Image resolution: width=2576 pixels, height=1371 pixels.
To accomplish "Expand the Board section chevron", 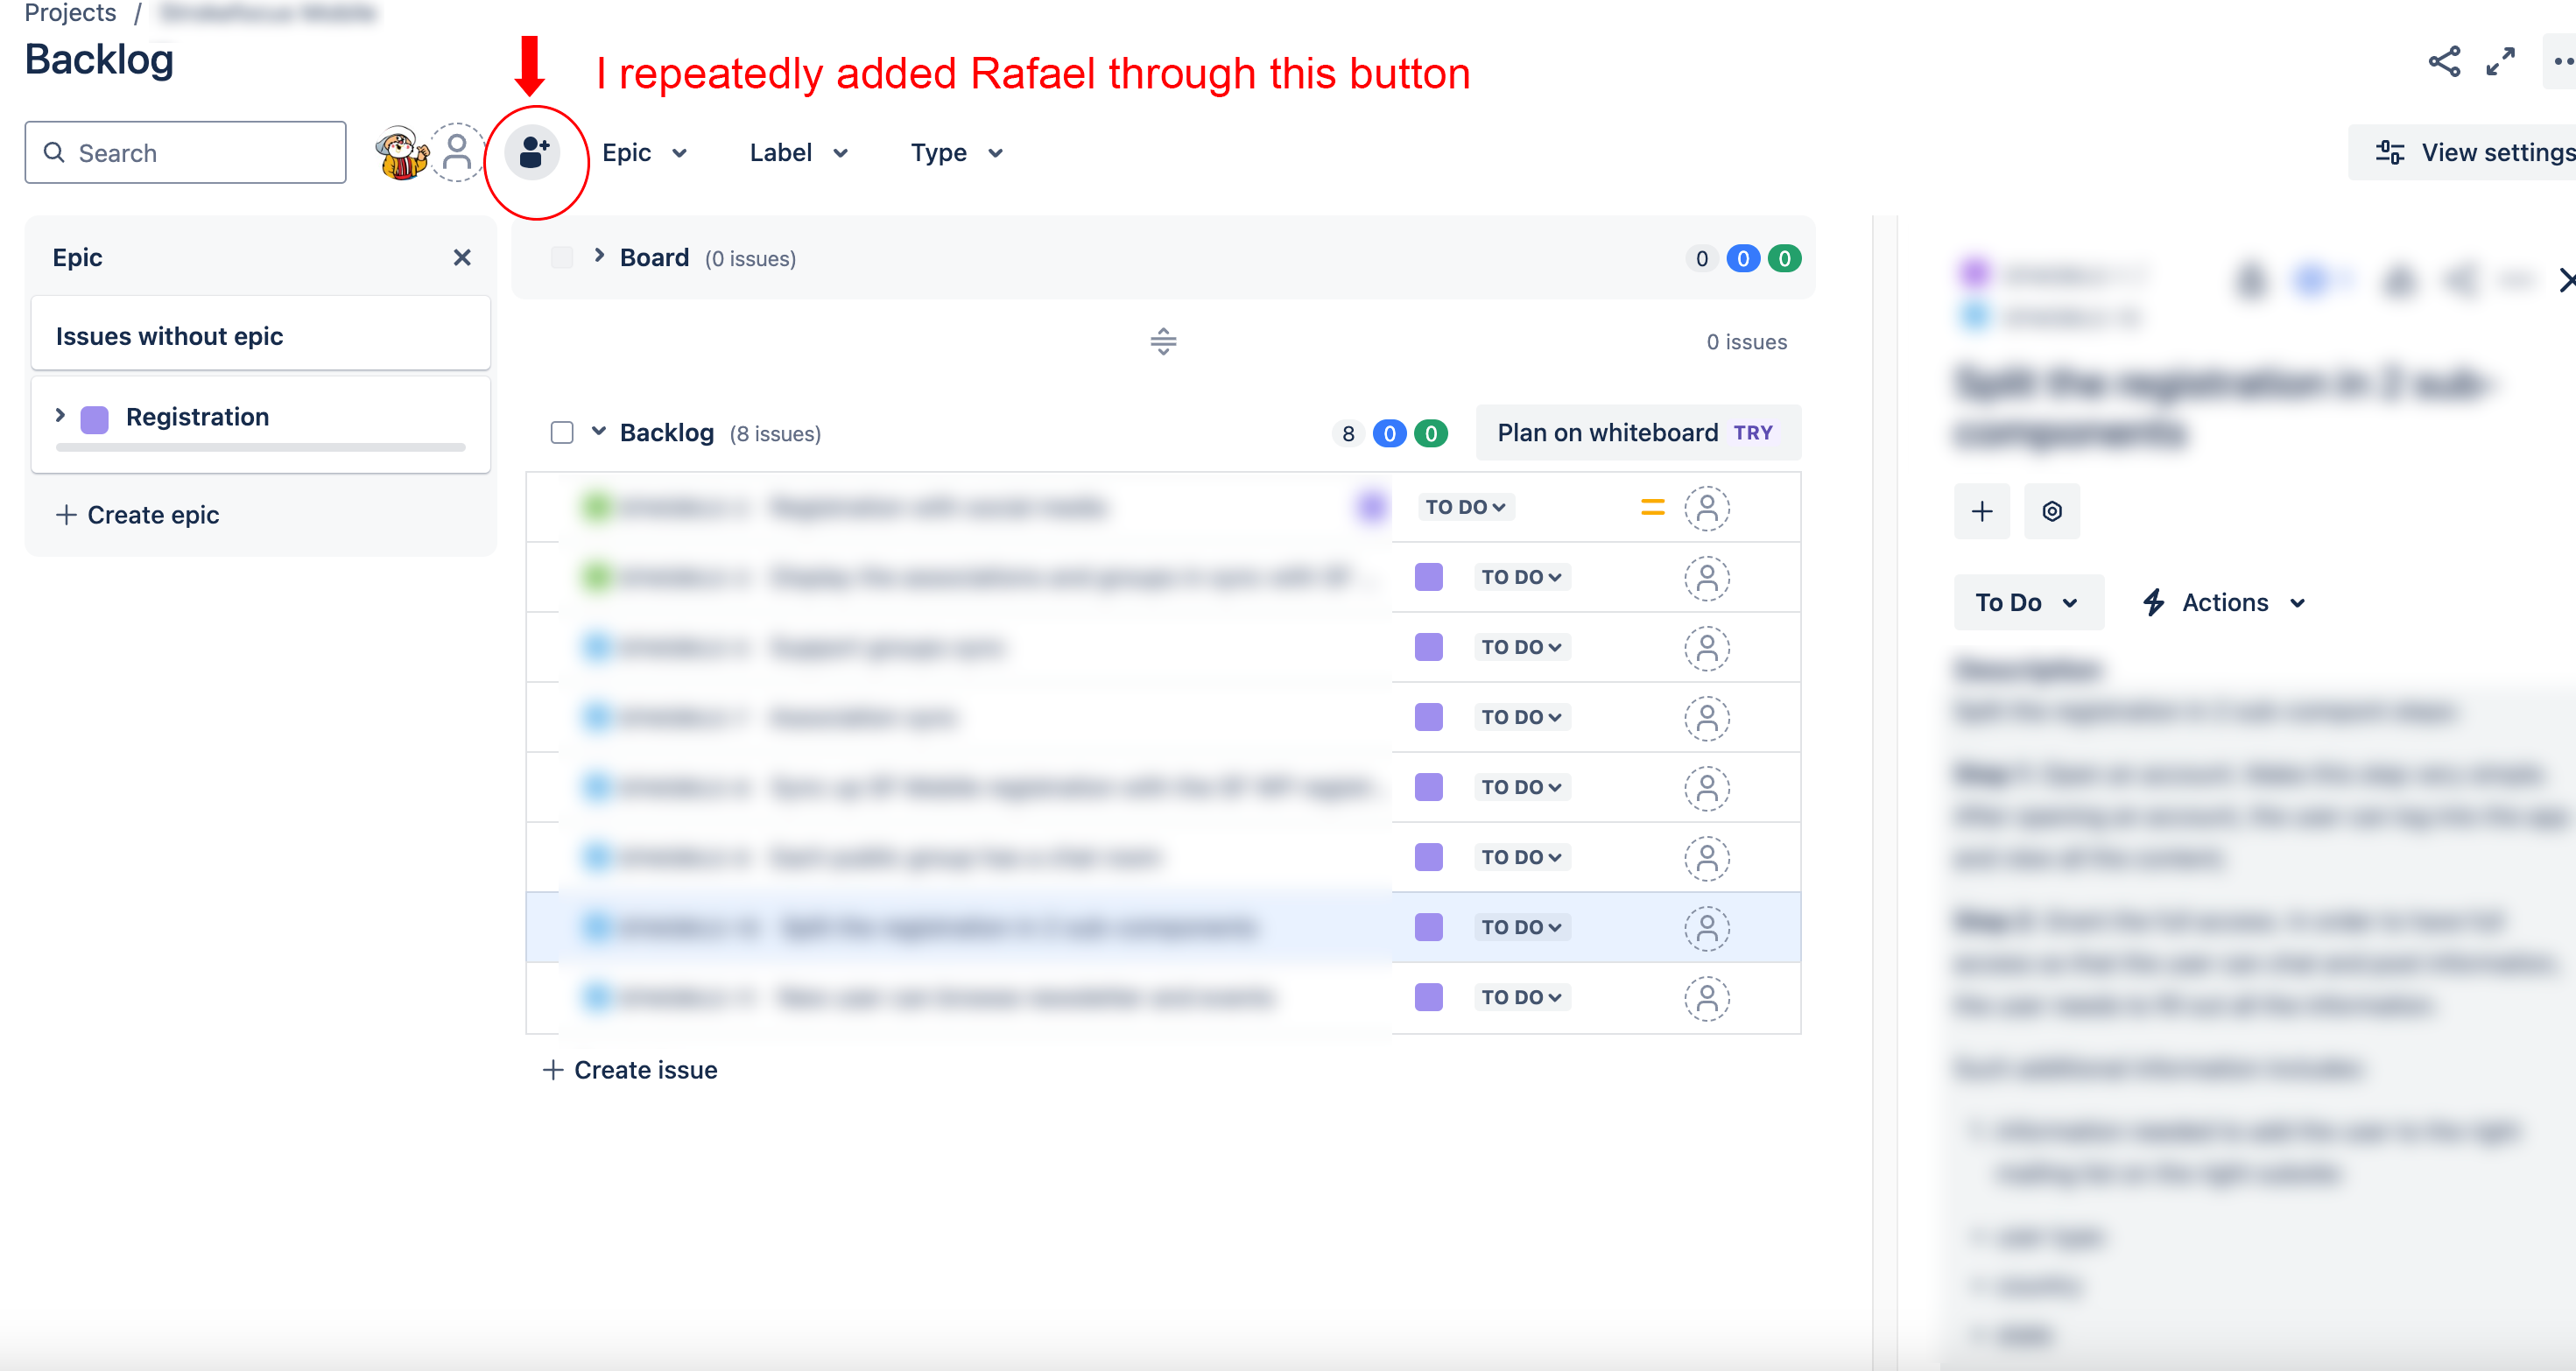I will 599,256.
